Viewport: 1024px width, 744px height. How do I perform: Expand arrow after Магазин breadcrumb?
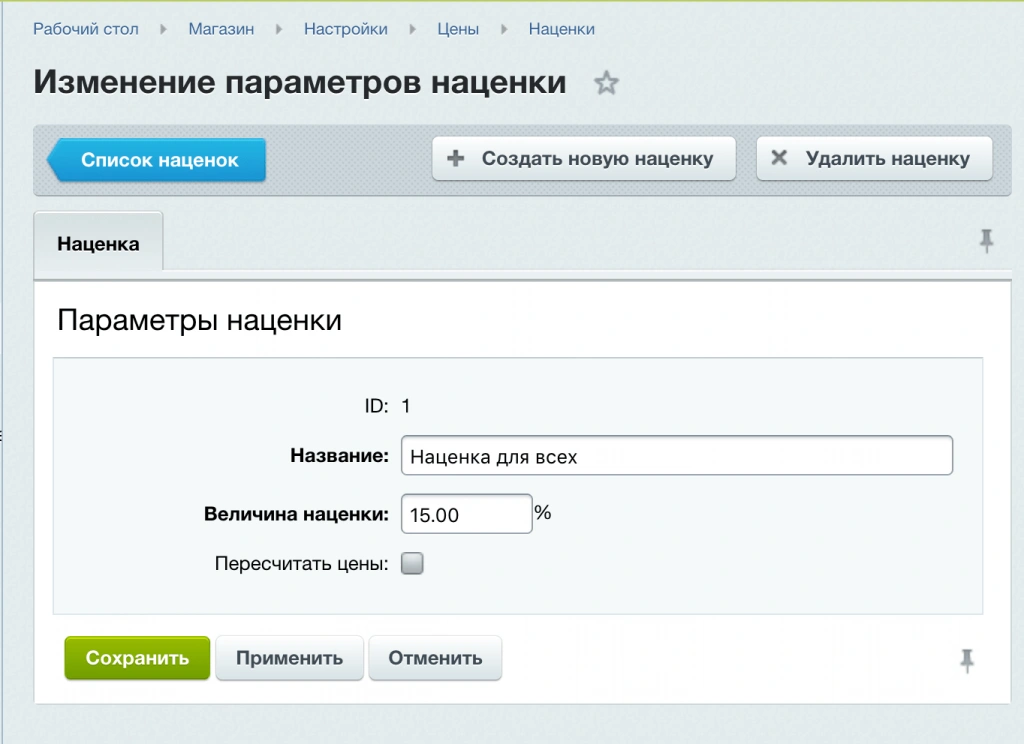click(x=279, y=29)
